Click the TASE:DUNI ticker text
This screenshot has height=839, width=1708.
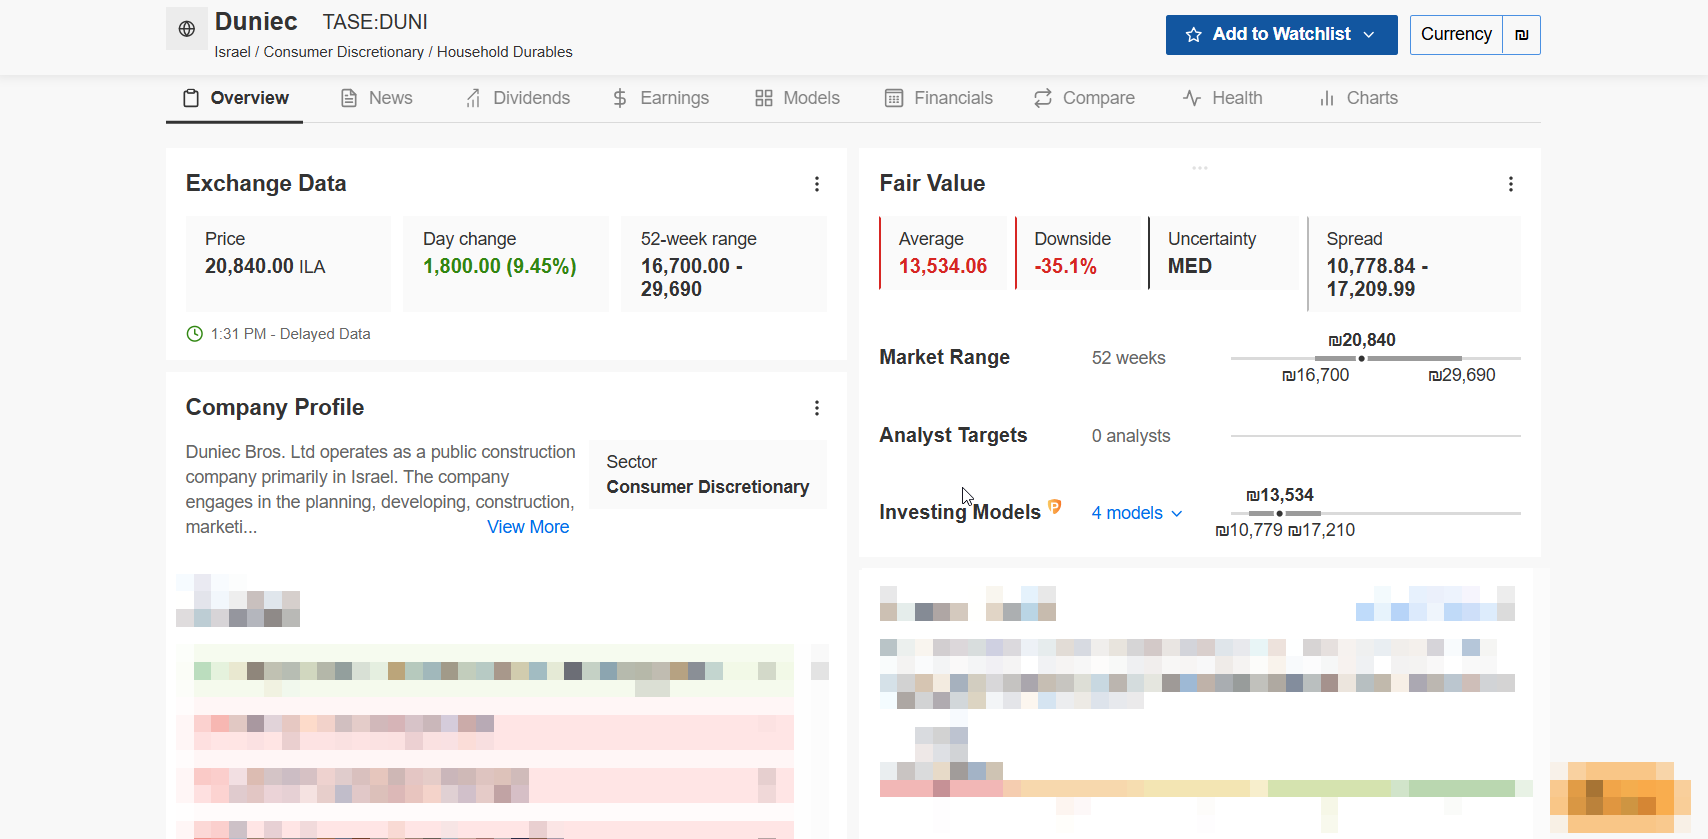coord(375,22)
